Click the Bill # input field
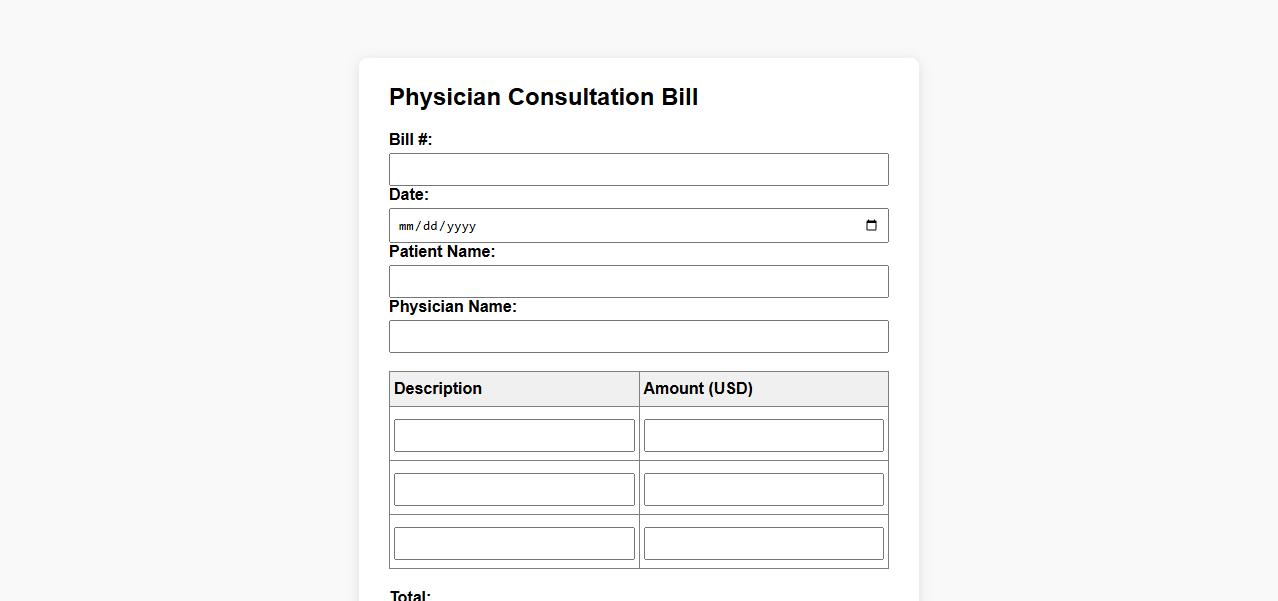Image resolution: width=1278 pixels, height=601 pixels. [638, 170]
